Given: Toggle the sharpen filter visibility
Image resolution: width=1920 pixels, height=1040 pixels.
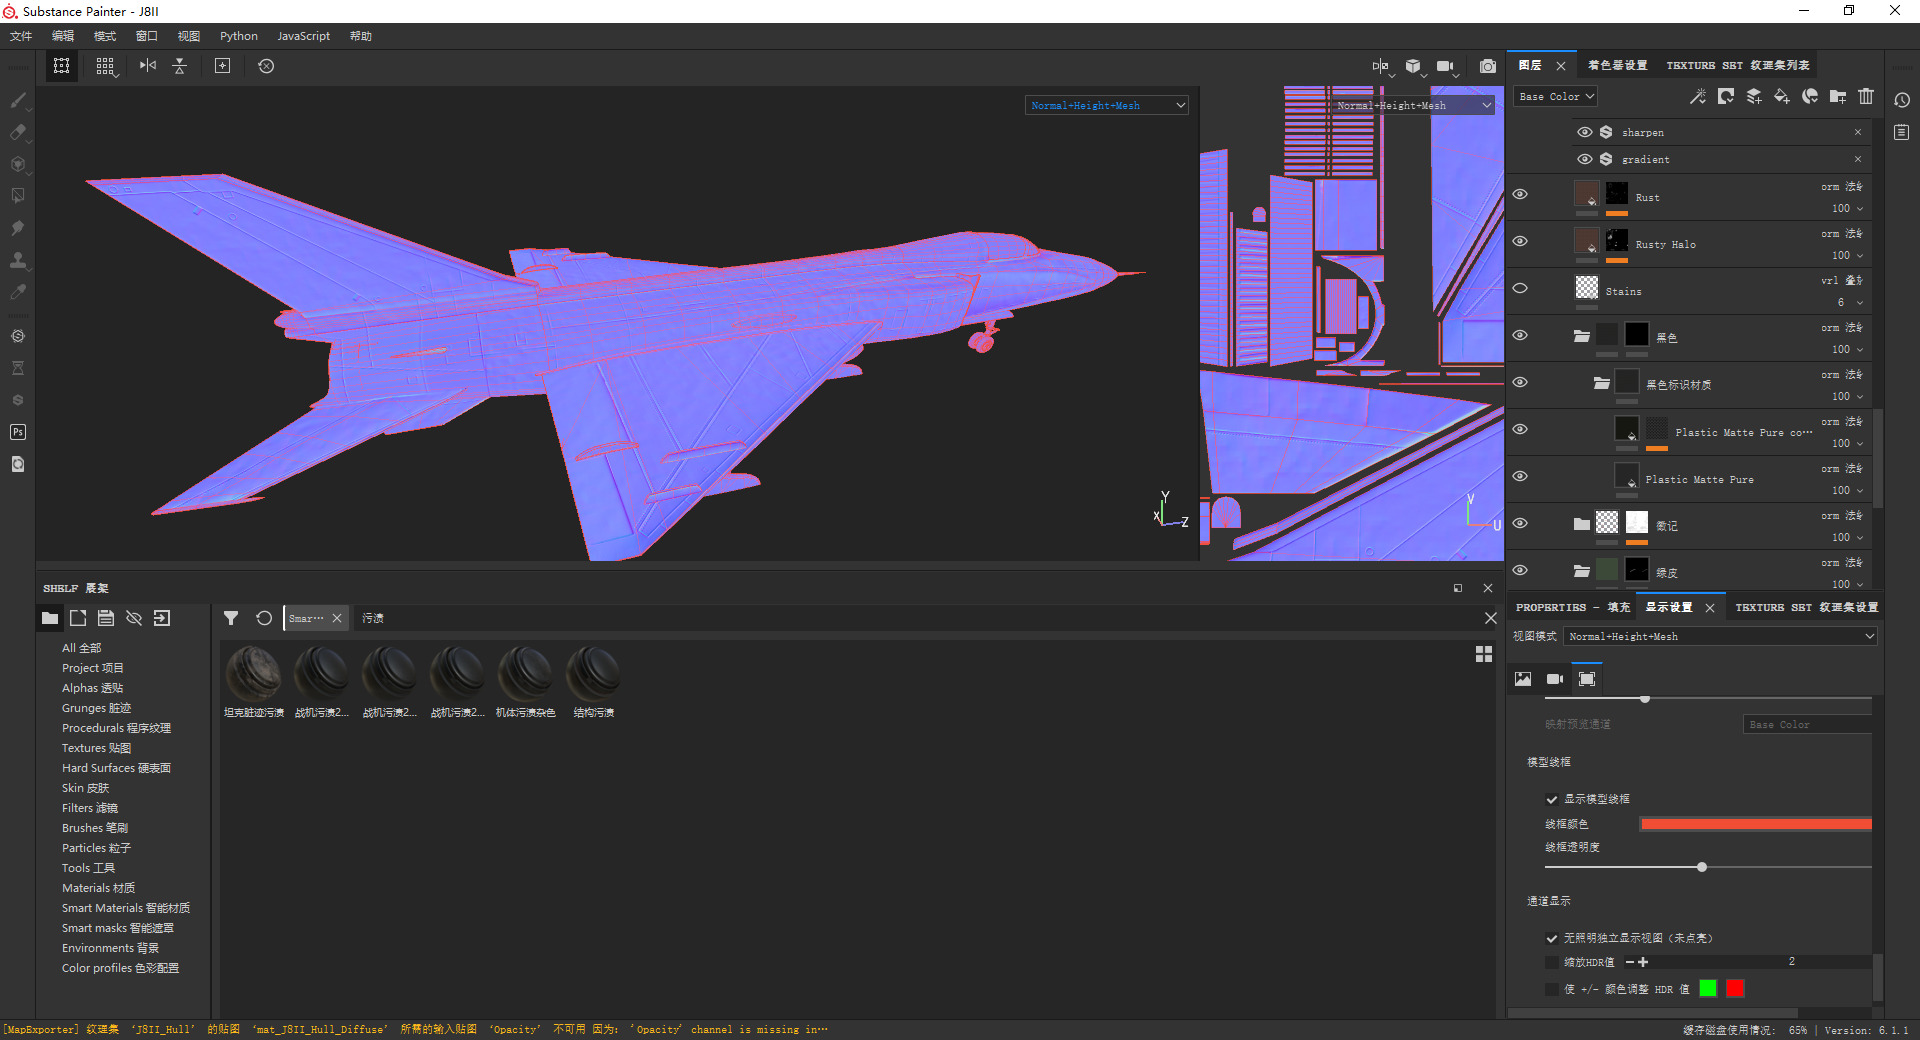Looking at the screenshot, I should coord(1584,132).
